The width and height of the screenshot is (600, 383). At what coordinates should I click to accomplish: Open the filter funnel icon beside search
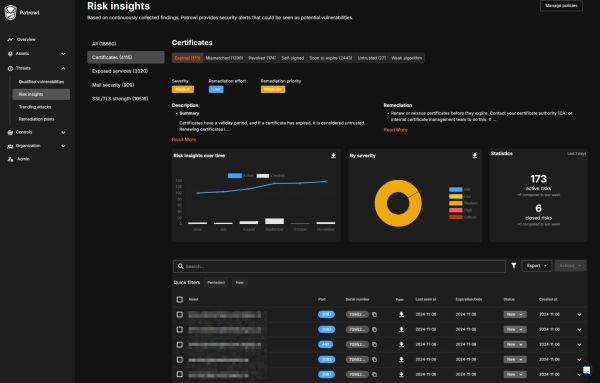point(514,266)
